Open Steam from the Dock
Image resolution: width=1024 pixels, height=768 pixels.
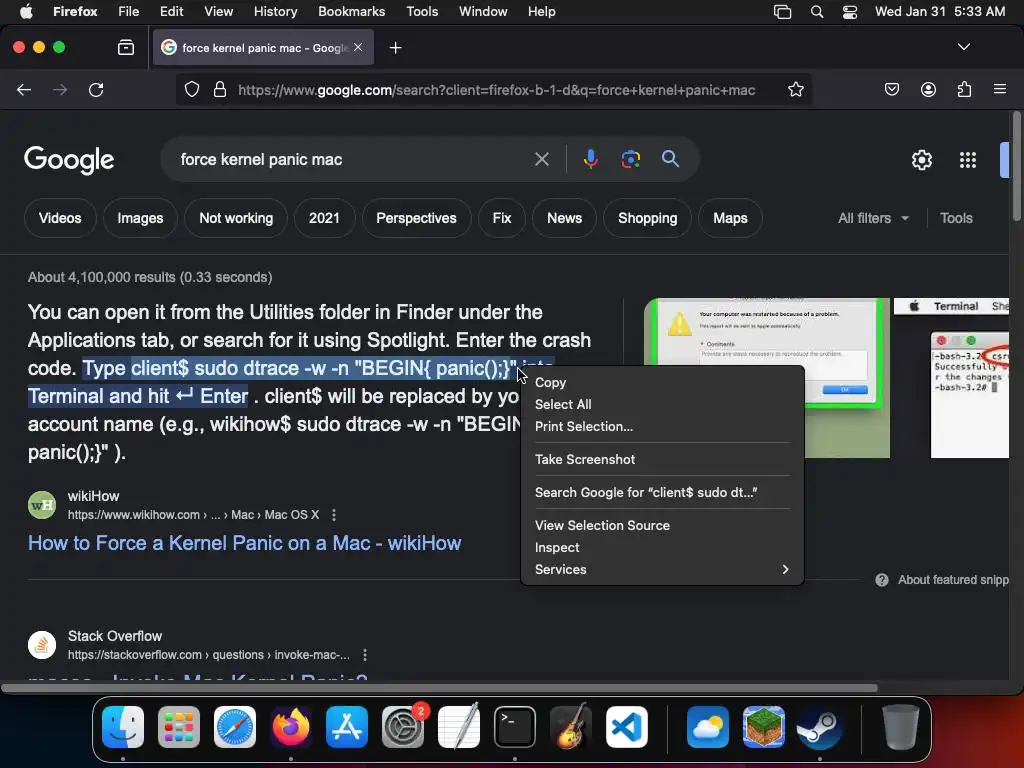click(820, 727)
